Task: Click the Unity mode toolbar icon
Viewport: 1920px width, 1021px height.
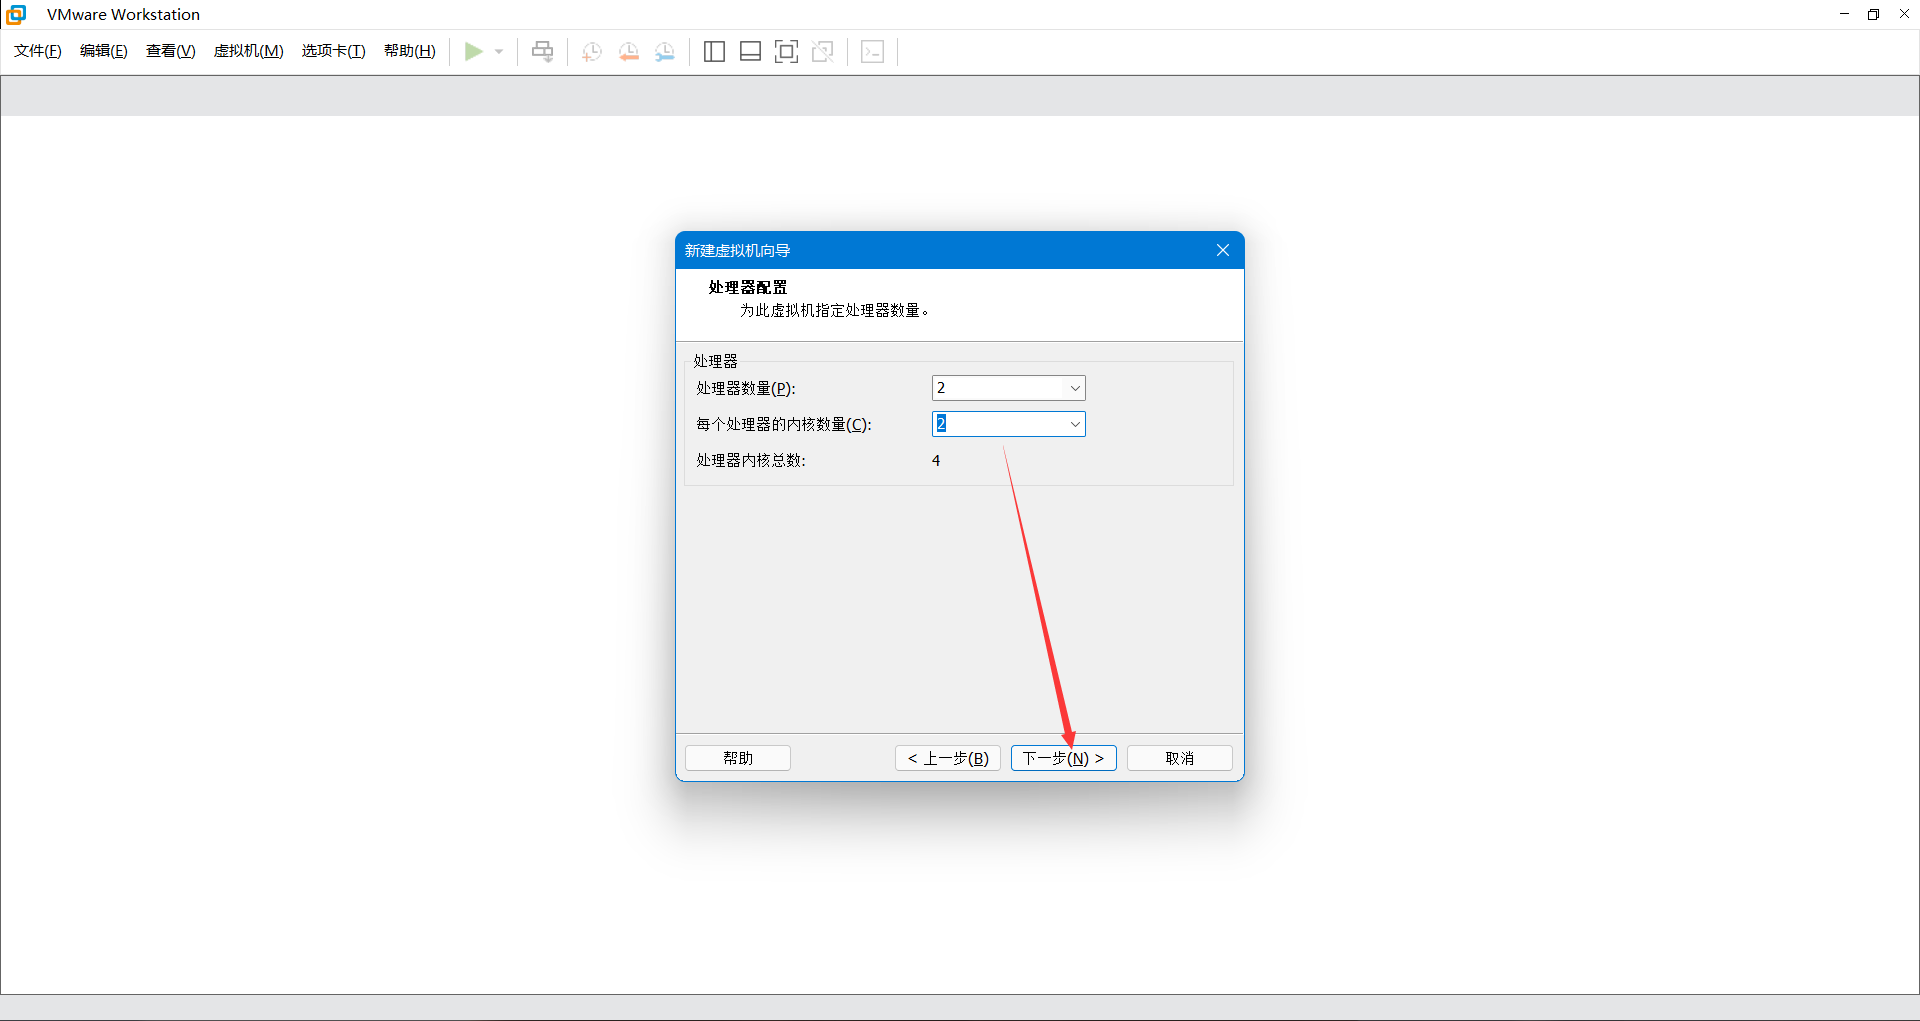Action: point(823,51)
